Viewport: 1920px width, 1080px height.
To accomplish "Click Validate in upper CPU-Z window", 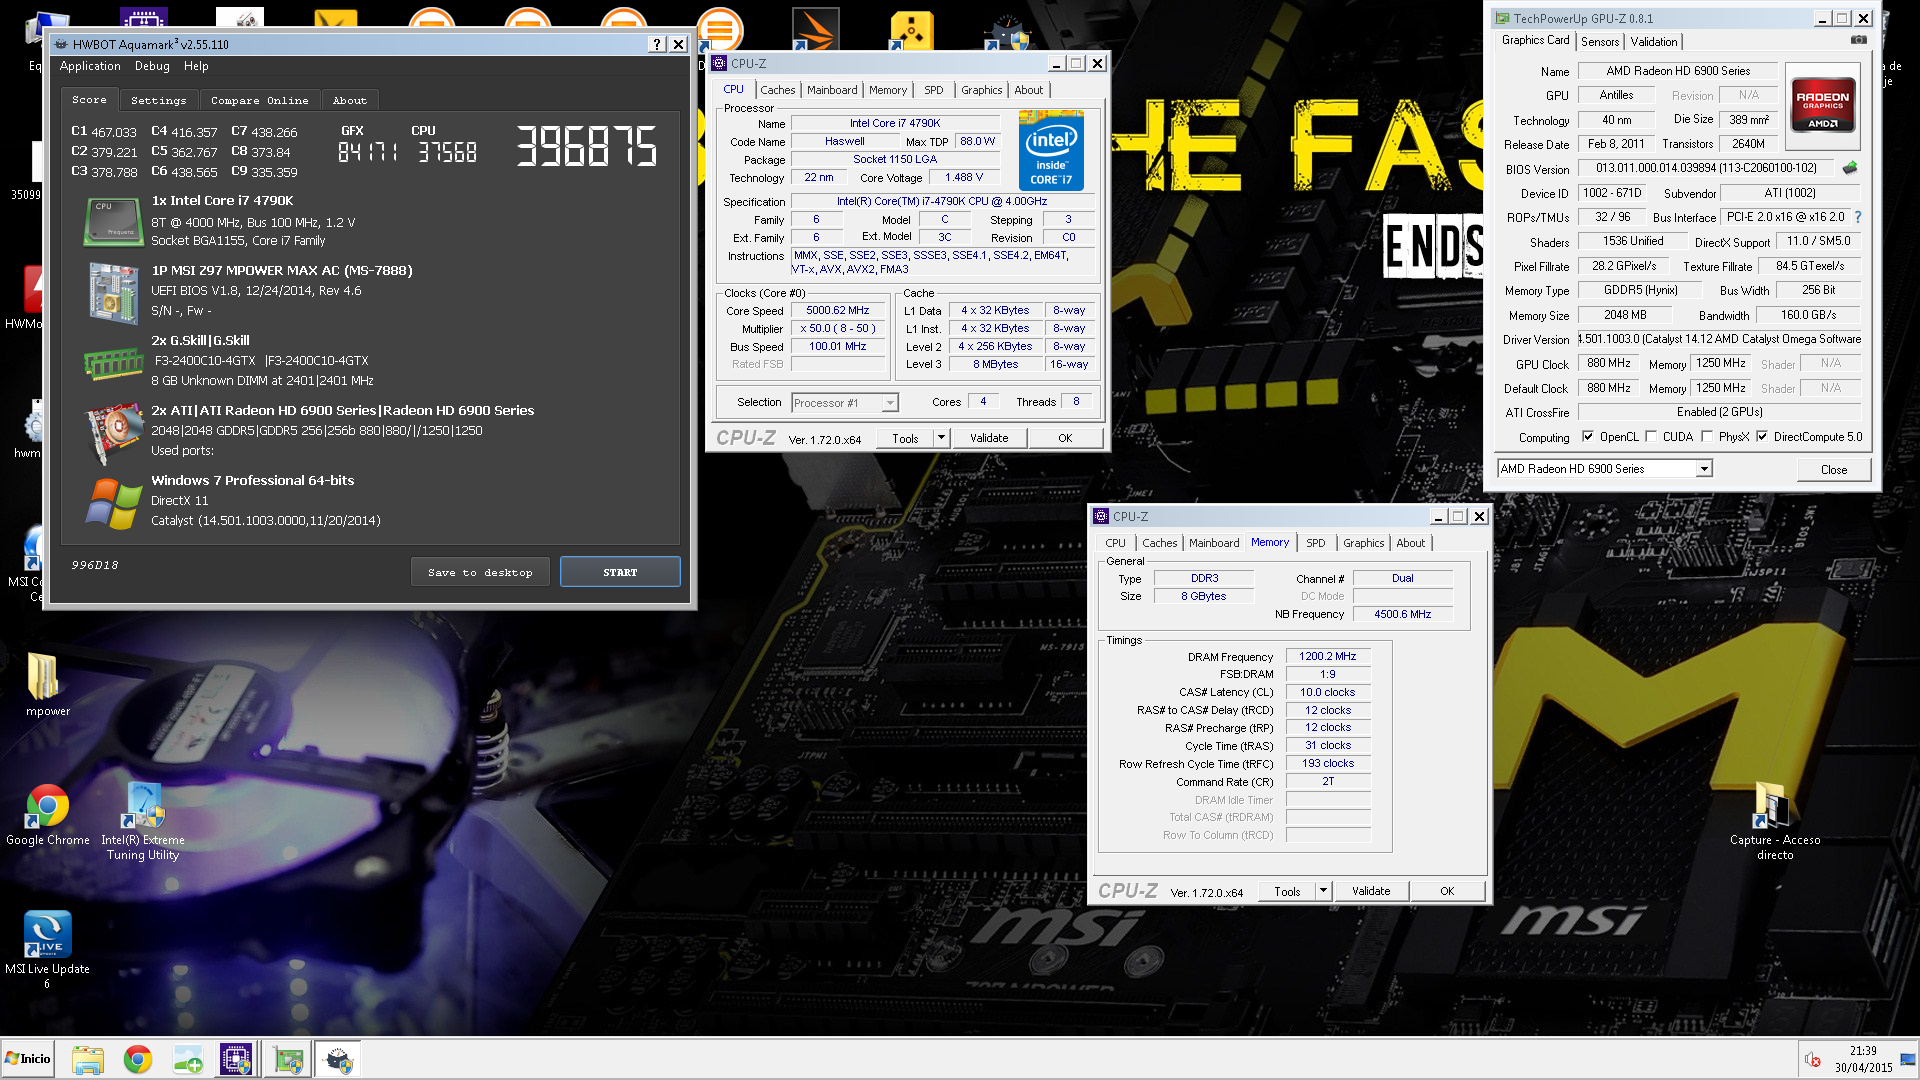I will click(x=989, y=438).
